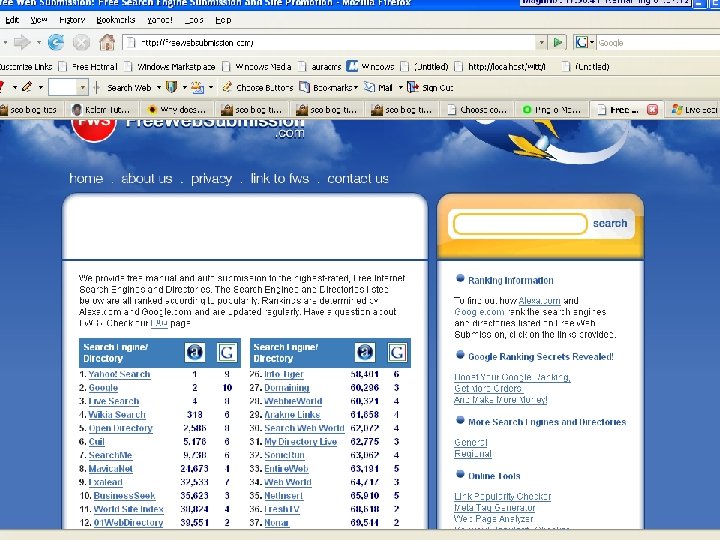Viewport: 720px width, 540px height.
Task: Click the page icon in the address bar
Action: pyautogui.click(x=131, y=43)
